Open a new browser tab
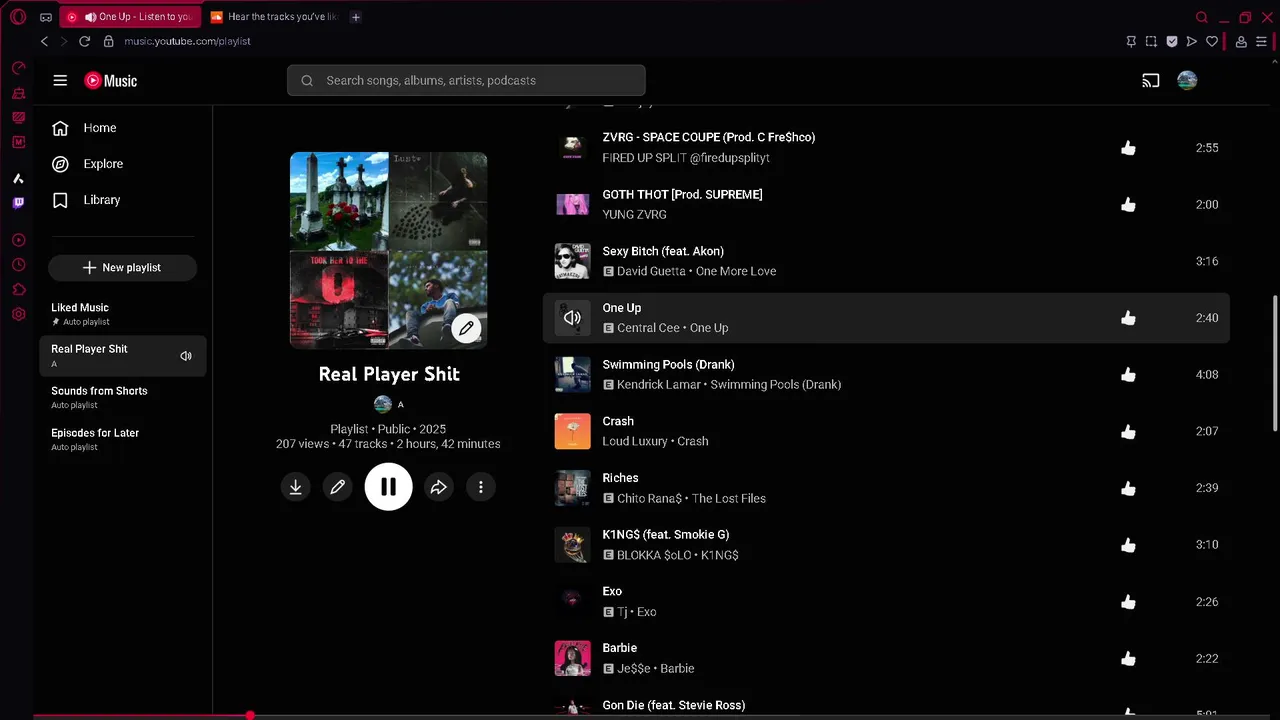The width and height of the screenshot is (1280, 720). pyautogui.click(x=356, y=17)
